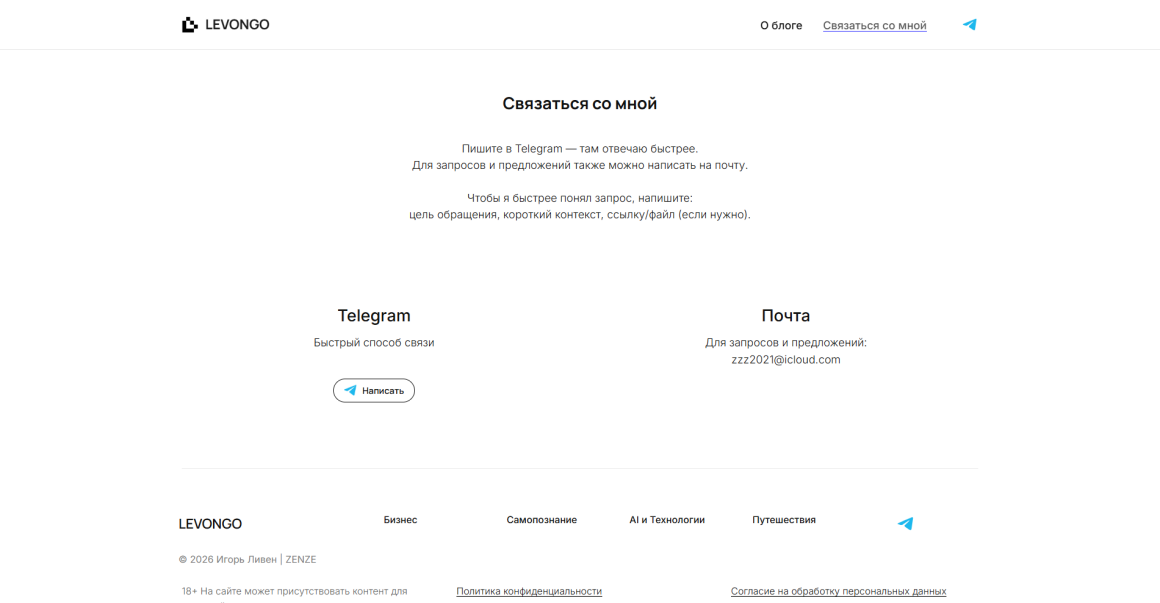Select Связаться со мной in top navigation
Screen dimensions: 1160x603
tap(874, 26)
